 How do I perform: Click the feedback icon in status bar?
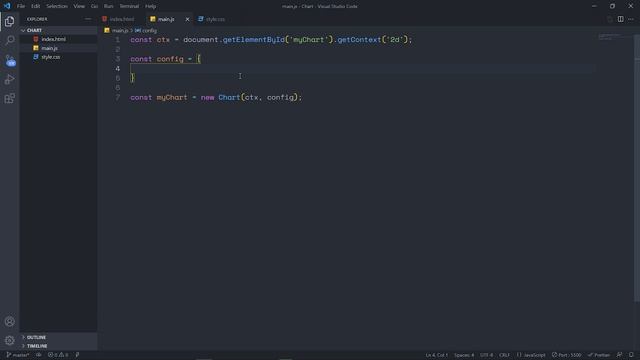tap(619, 355)
